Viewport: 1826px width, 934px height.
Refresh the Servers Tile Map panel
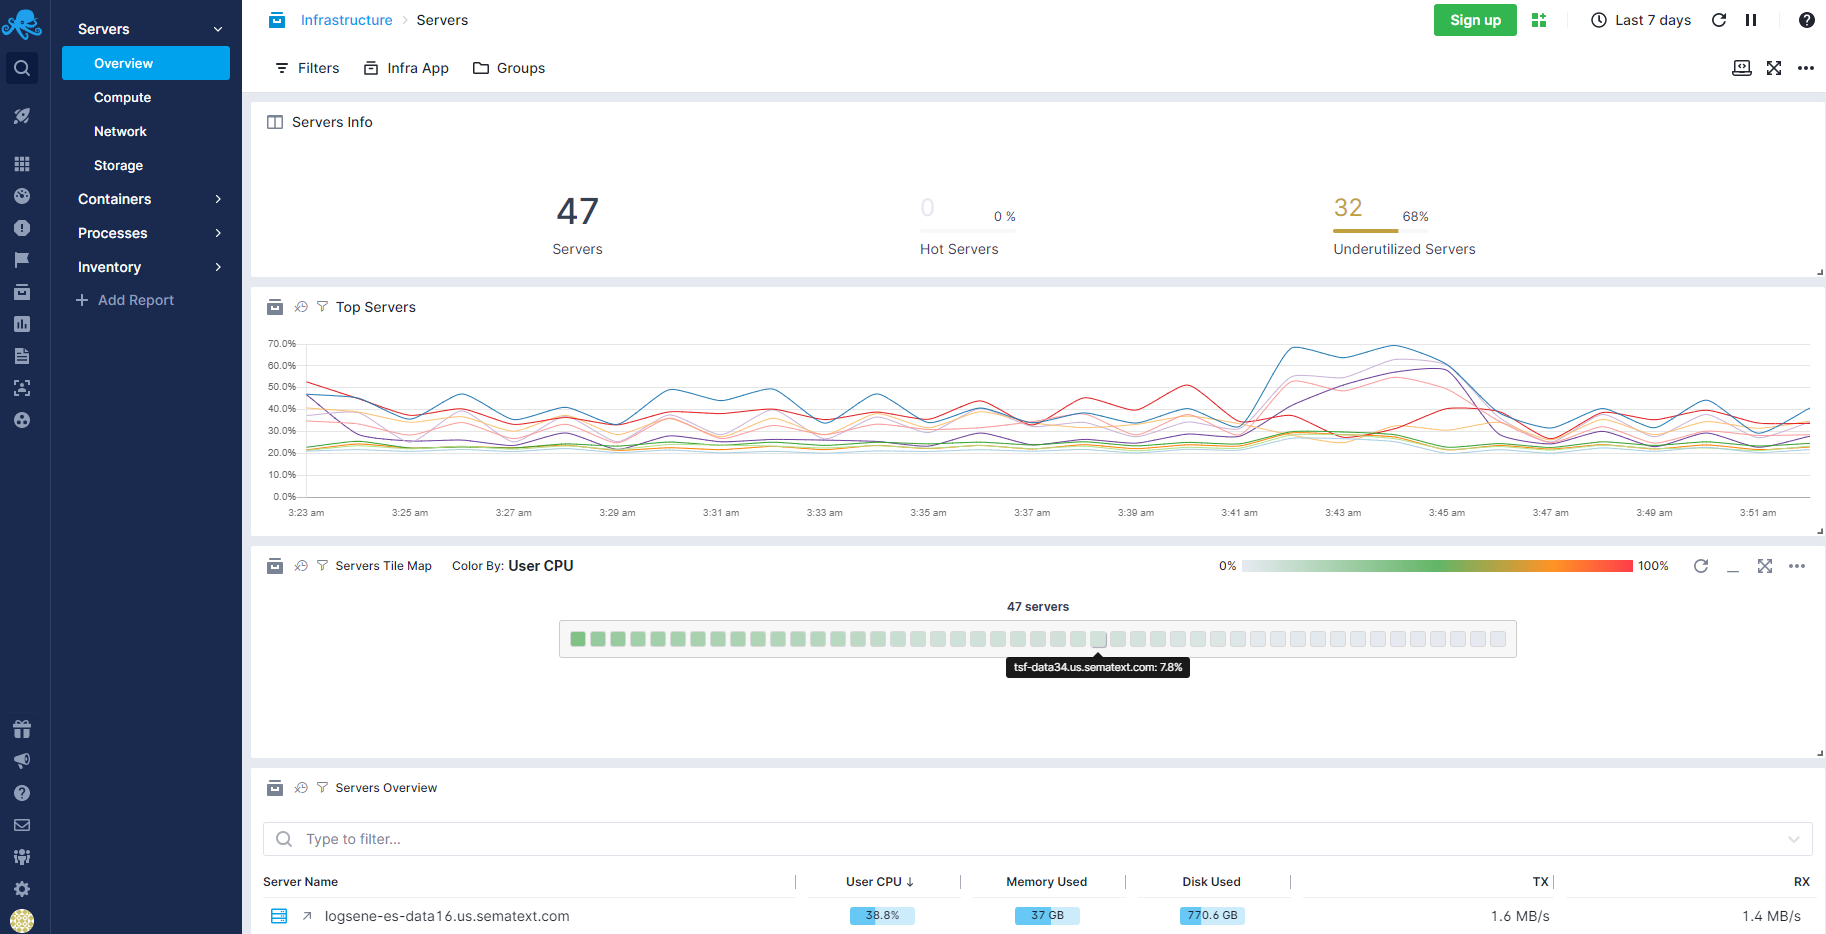pyautogui.click(x=1701, y=566)
